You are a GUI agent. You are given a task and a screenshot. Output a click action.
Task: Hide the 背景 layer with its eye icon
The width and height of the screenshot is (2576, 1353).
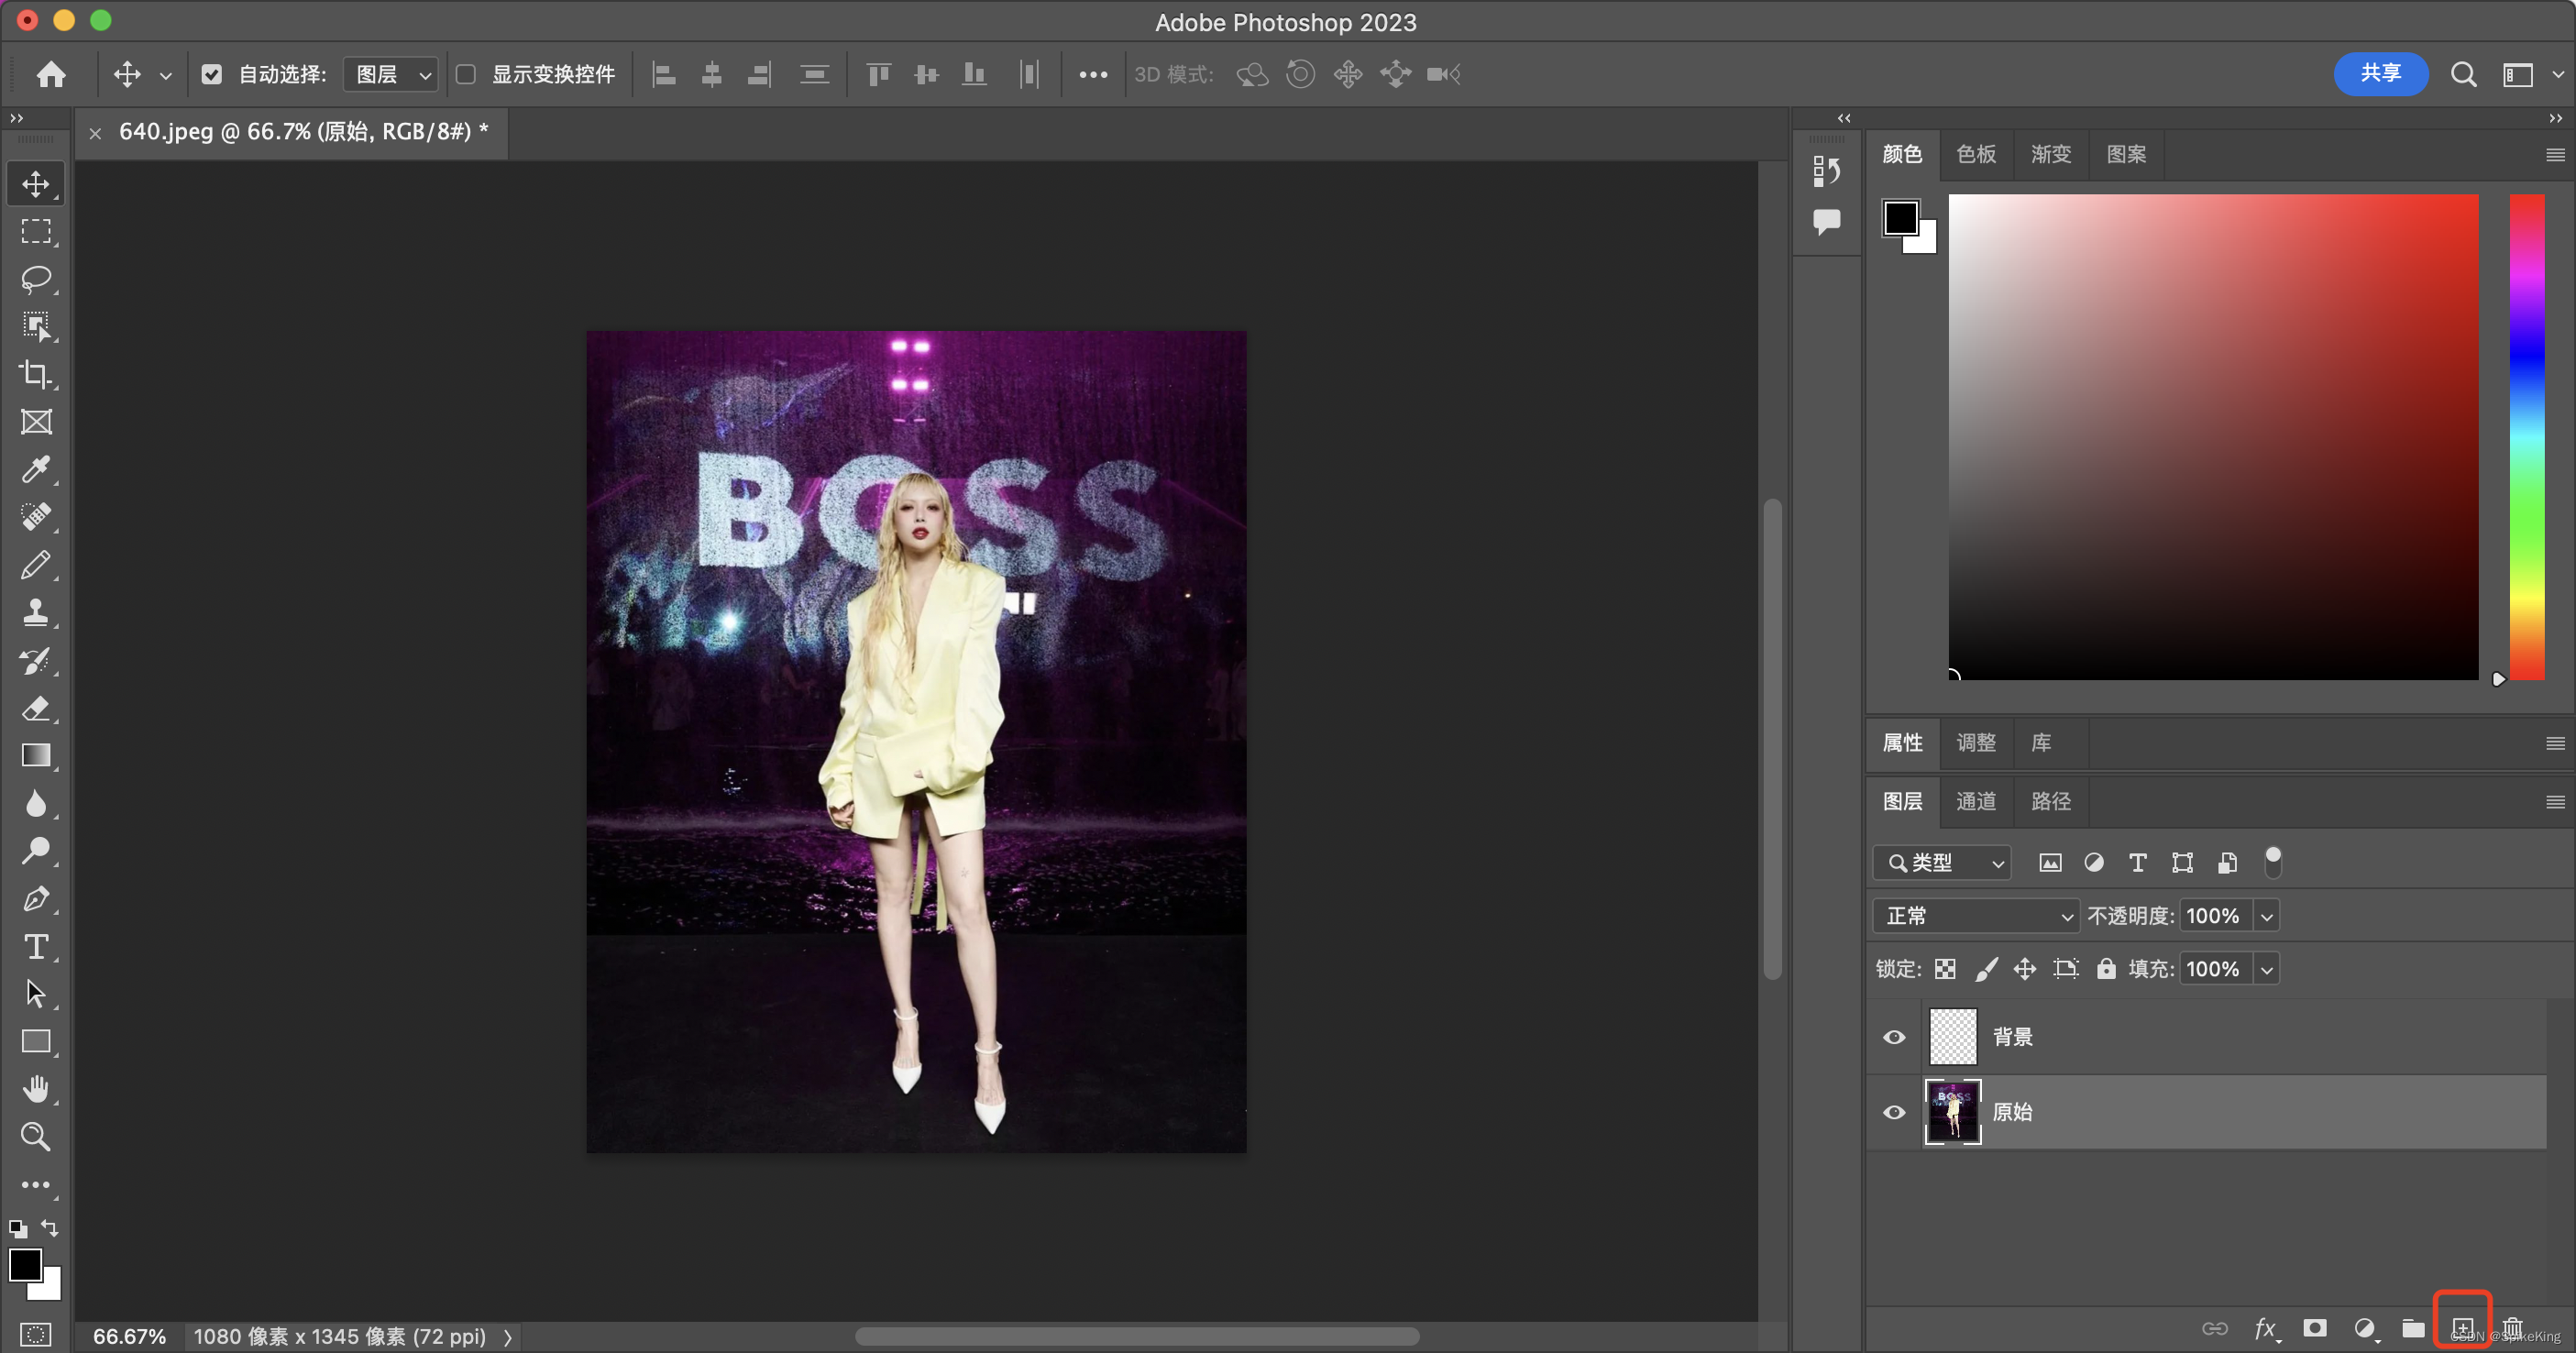1894,1037
